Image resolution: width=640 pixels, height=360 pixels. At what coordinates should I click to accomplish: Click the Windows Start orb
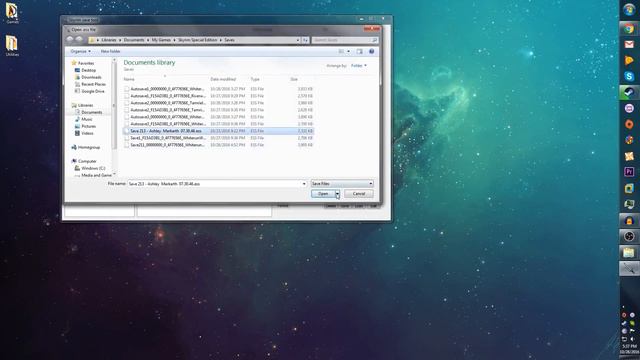(x=629, y=9)
